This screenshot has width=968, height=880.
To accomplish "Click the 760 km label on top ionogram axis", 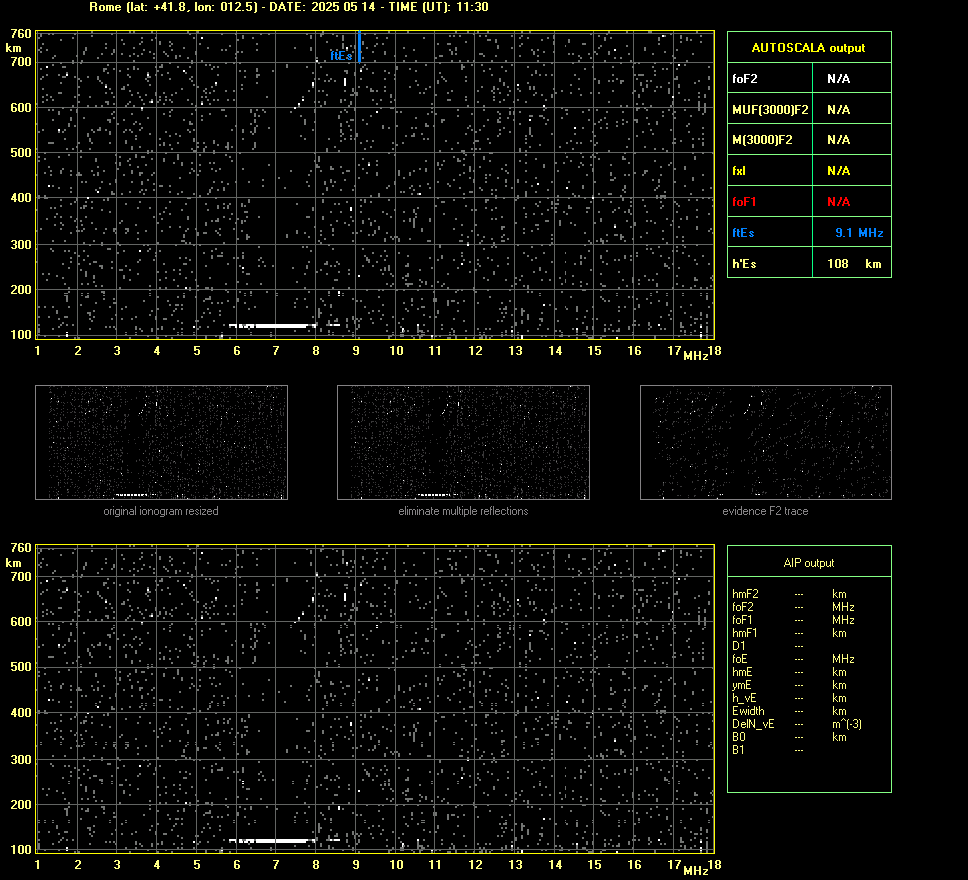I will pyautogui.click(x=21, y=34).
